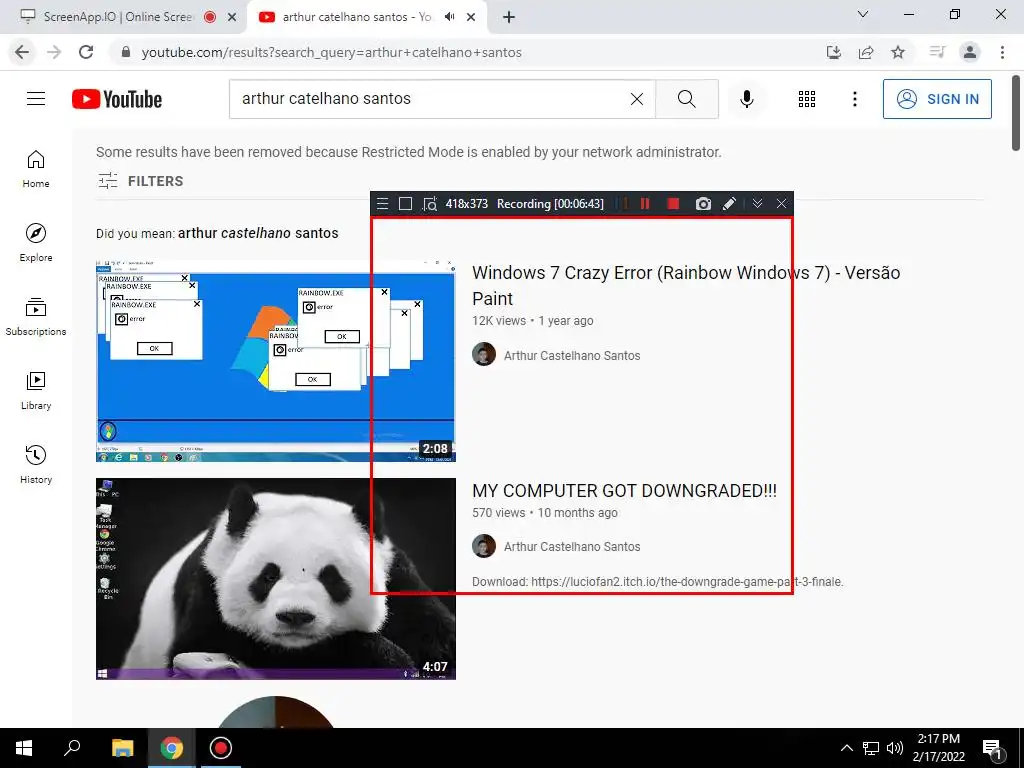Image resolution: width=1024 pixels, height=768 pixels.
Task: Click the address bar URL
Action: (x=332, y=52)
